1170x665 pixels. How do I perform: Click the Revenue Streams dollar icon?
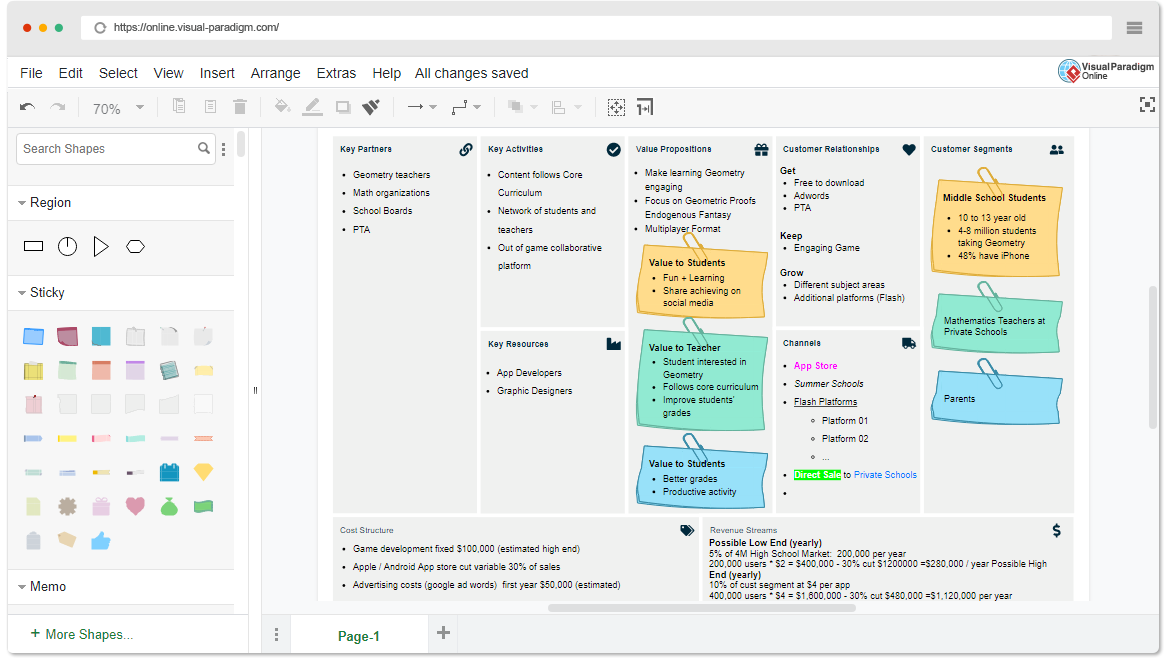click(x=1057, y=531)
